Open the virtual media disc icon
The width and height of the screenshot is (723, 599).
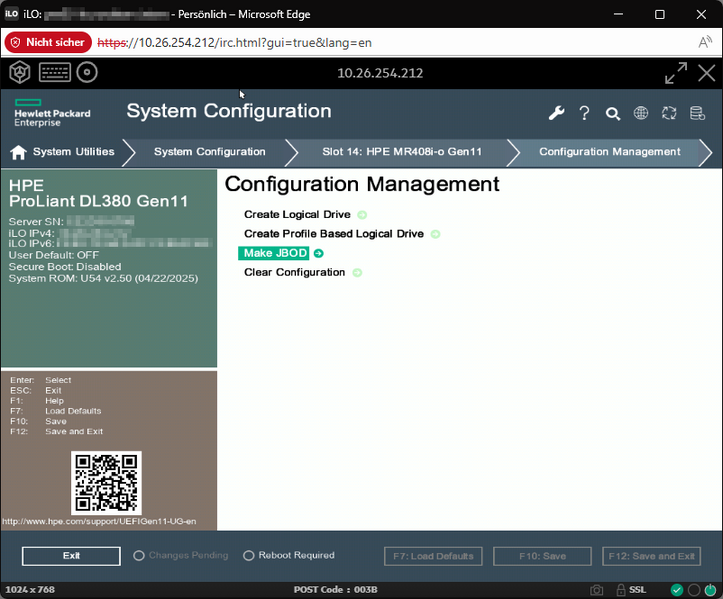click(87, 72)
